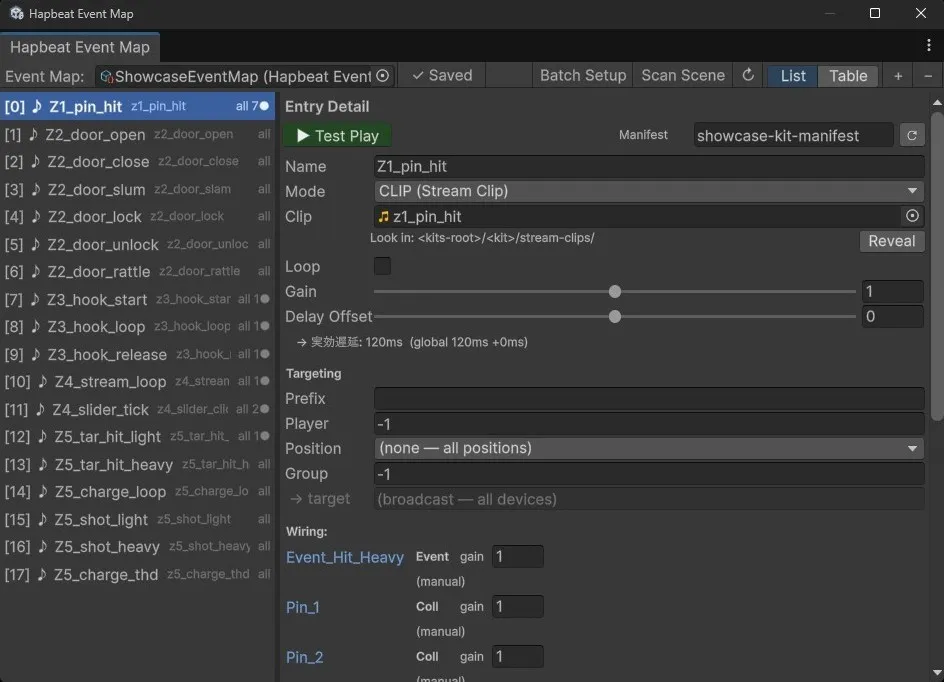Screen dimensions: 944x682
Task: Select the Z5_charge_thd entry
Action: click(137, 574)
